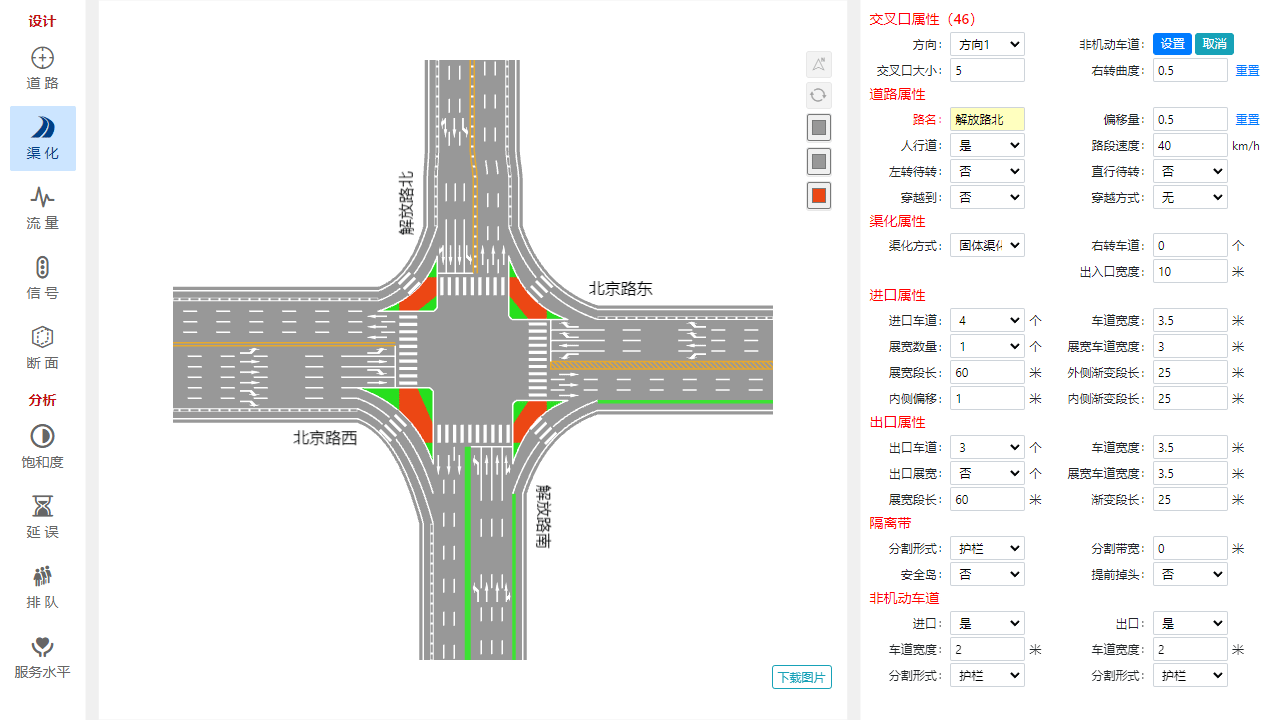Click the 交叉口大小 input field
The image size is (1280, 720).
(x=987, y=70)
